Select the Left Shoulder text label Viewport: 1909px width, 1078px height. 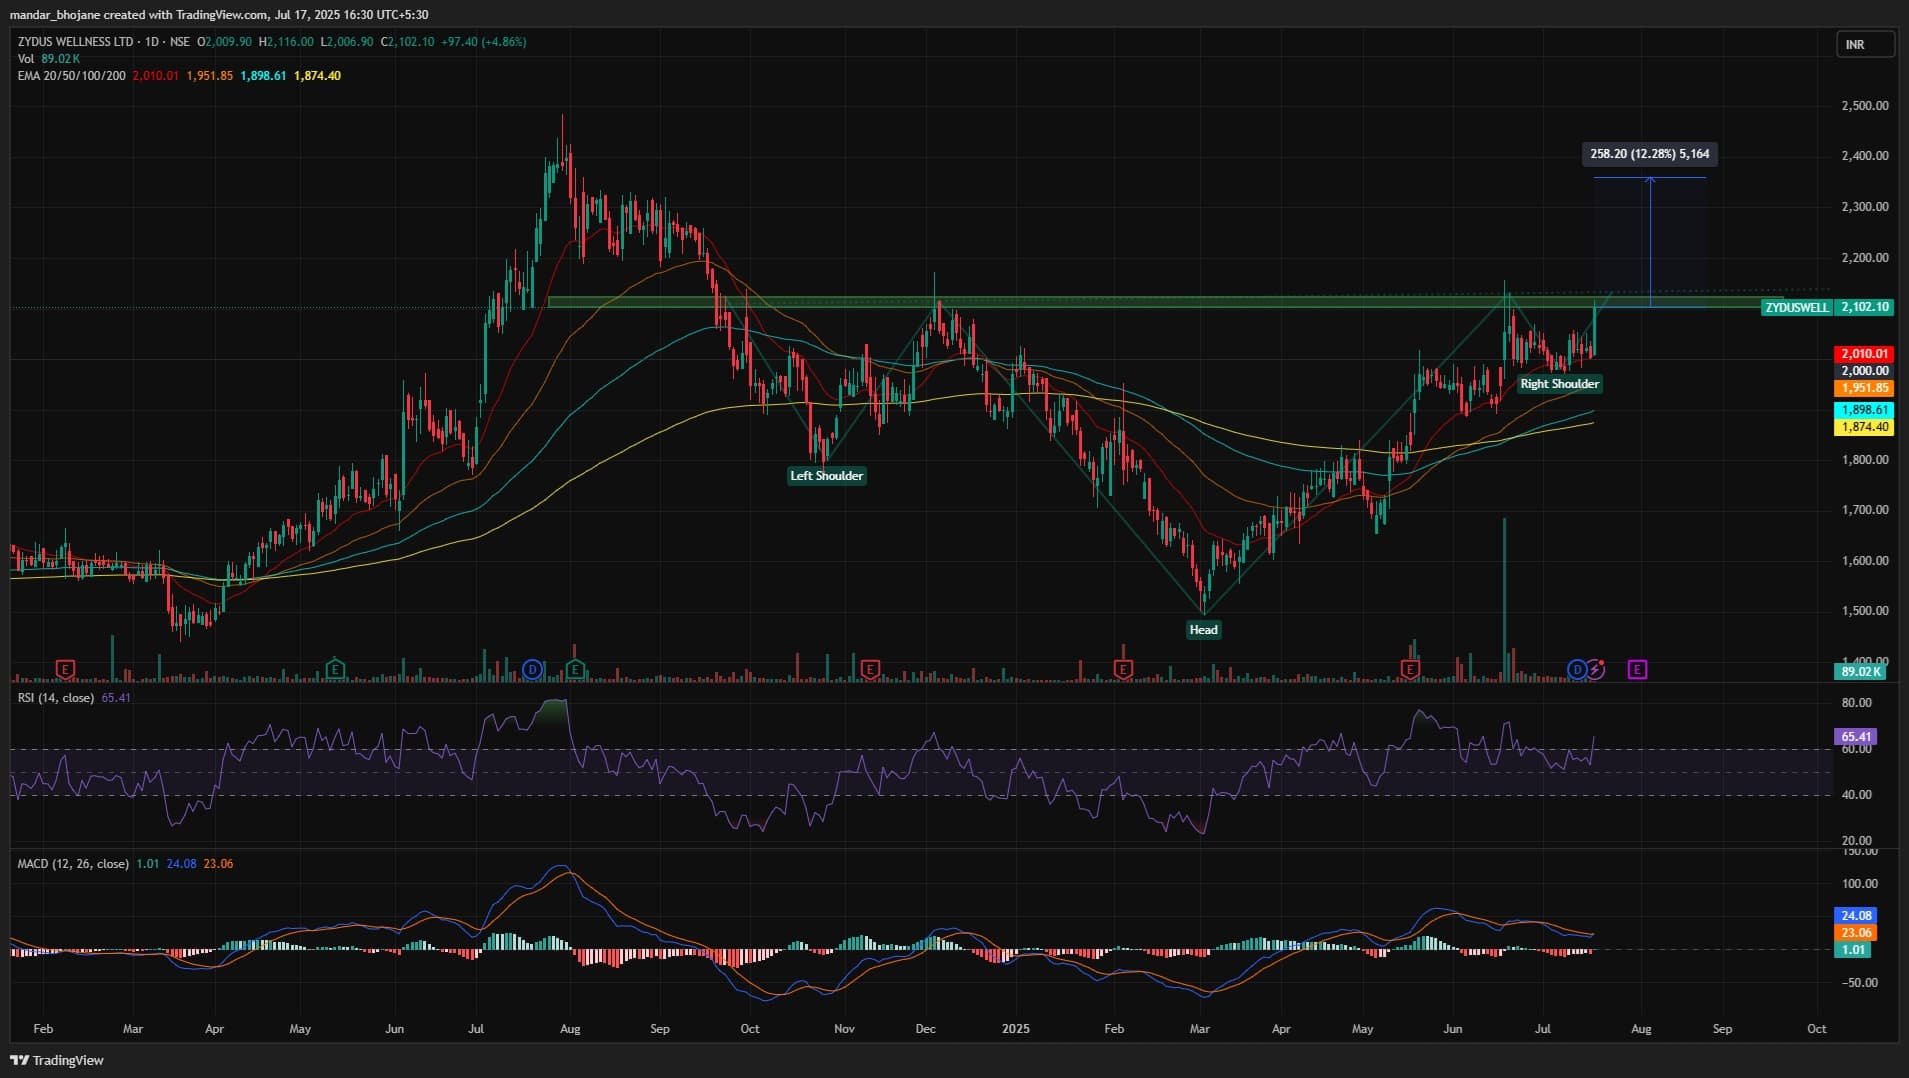pos(826,476)
